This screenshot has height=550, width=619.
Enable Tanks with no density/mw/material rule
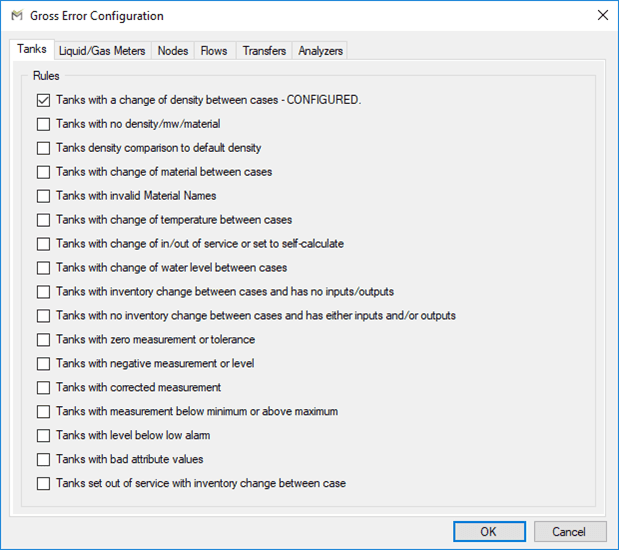43,124
